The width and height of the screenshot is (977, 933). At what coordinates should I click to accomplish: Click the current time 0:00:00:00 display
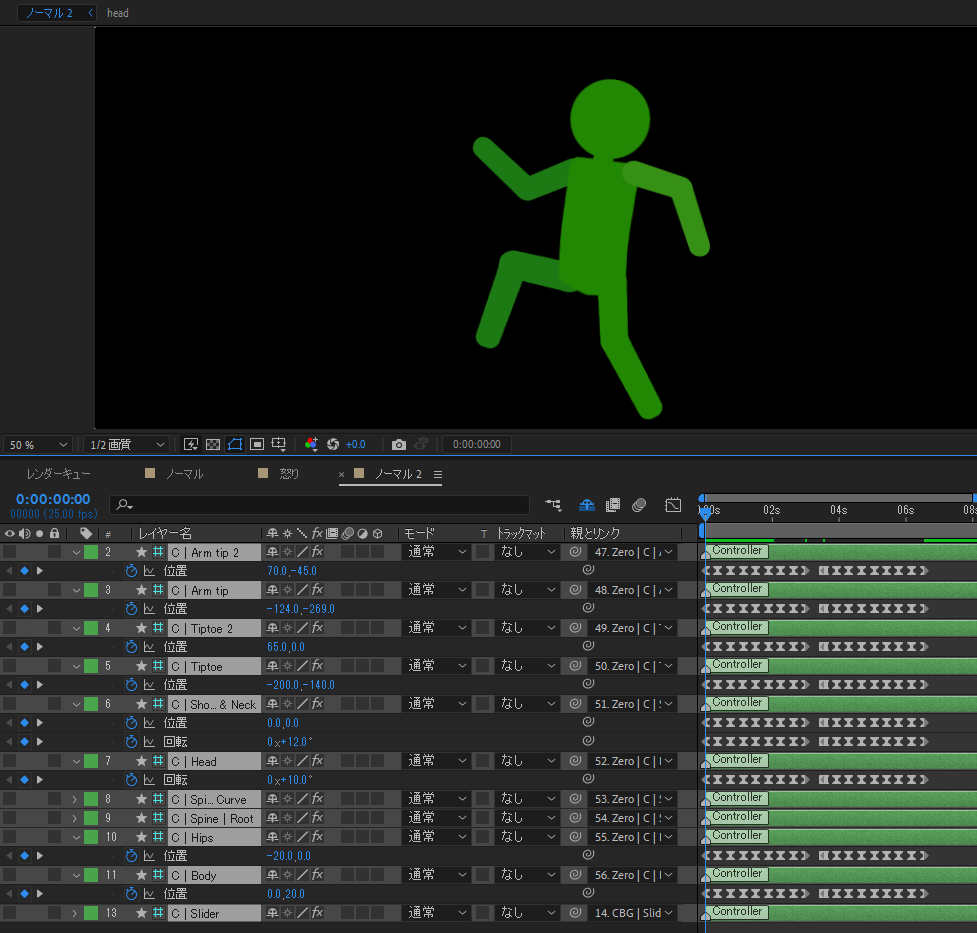[53, 499]
